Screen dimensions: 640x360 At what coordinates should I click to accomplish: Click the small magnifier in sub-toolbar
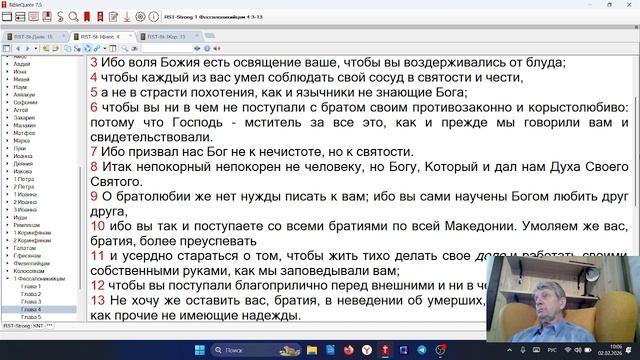124,49
